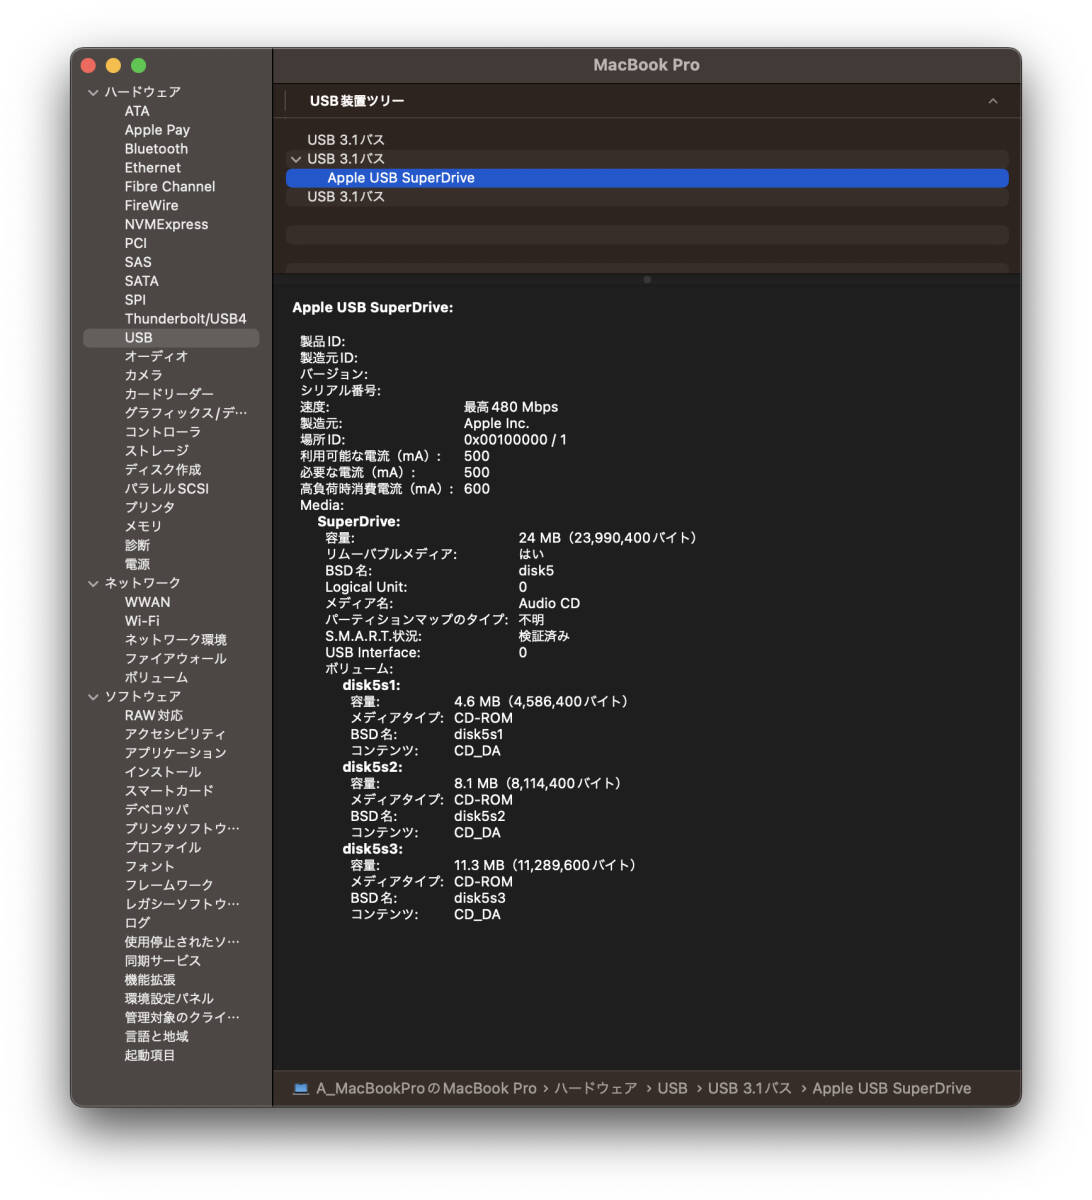Viewport: 1092px width, 1200px height.
Task: Select ファイアウォール in the sidebar
Action: click(176, 659)
